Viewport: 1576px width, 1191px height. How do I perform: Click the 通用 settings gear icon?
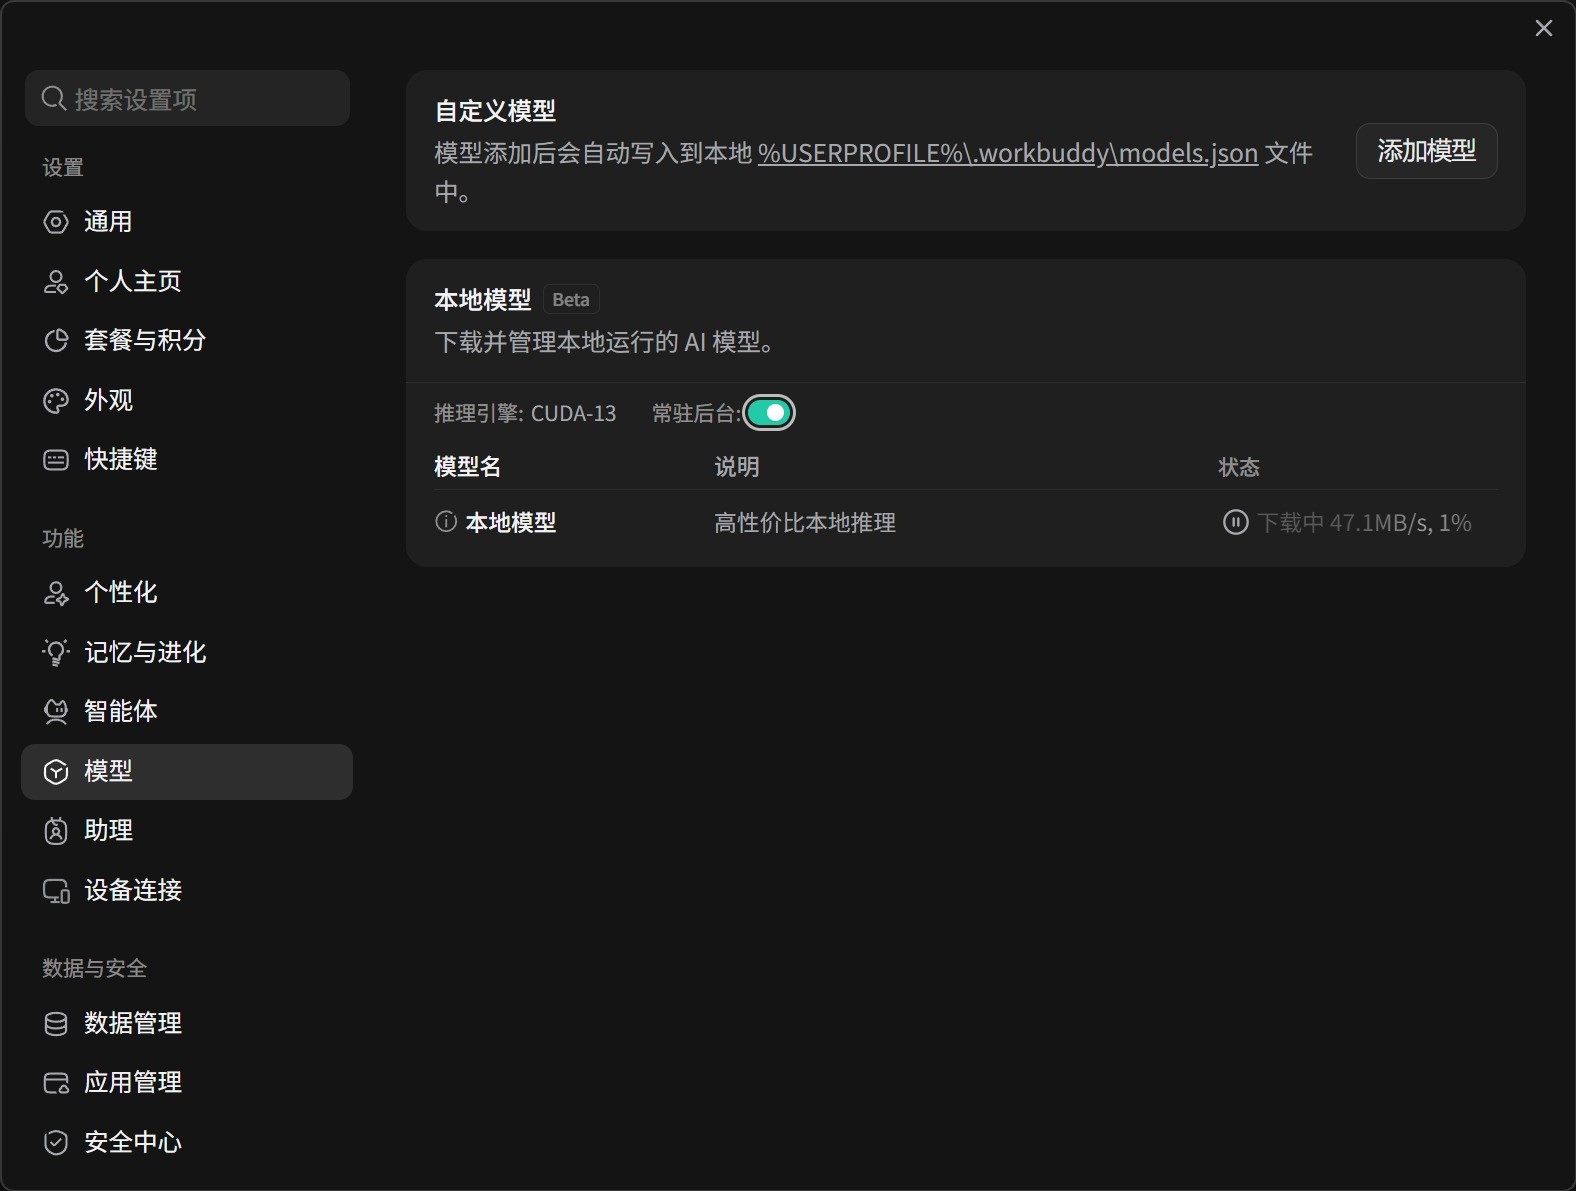tap(56, 222)
